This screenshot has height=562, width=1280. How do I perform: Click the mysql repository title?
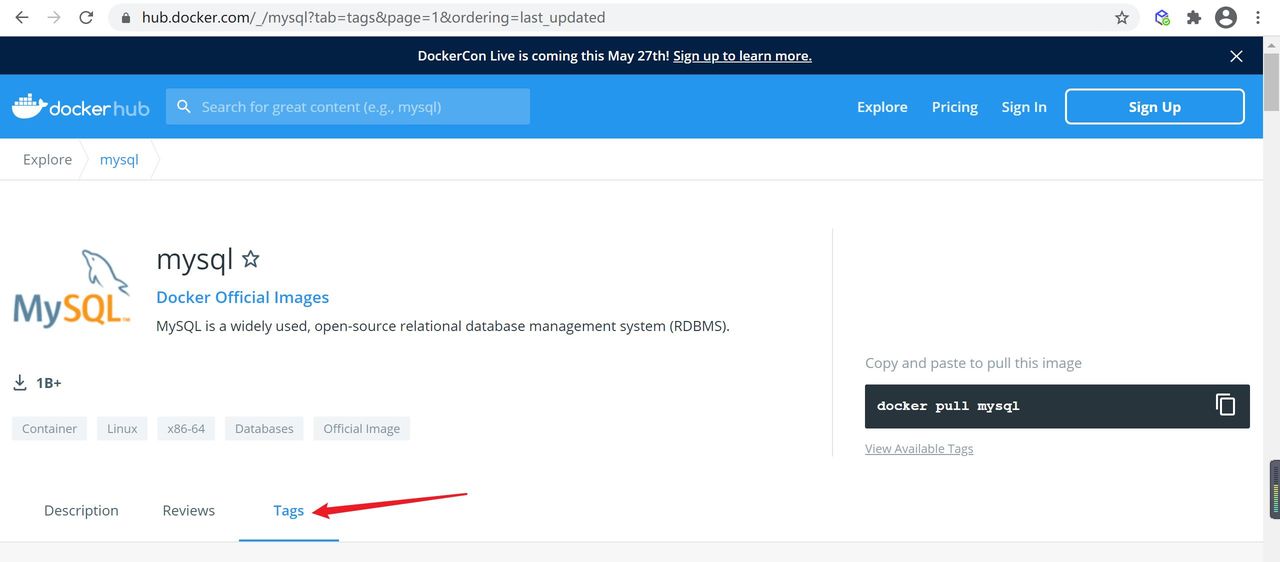coord(194,259)
